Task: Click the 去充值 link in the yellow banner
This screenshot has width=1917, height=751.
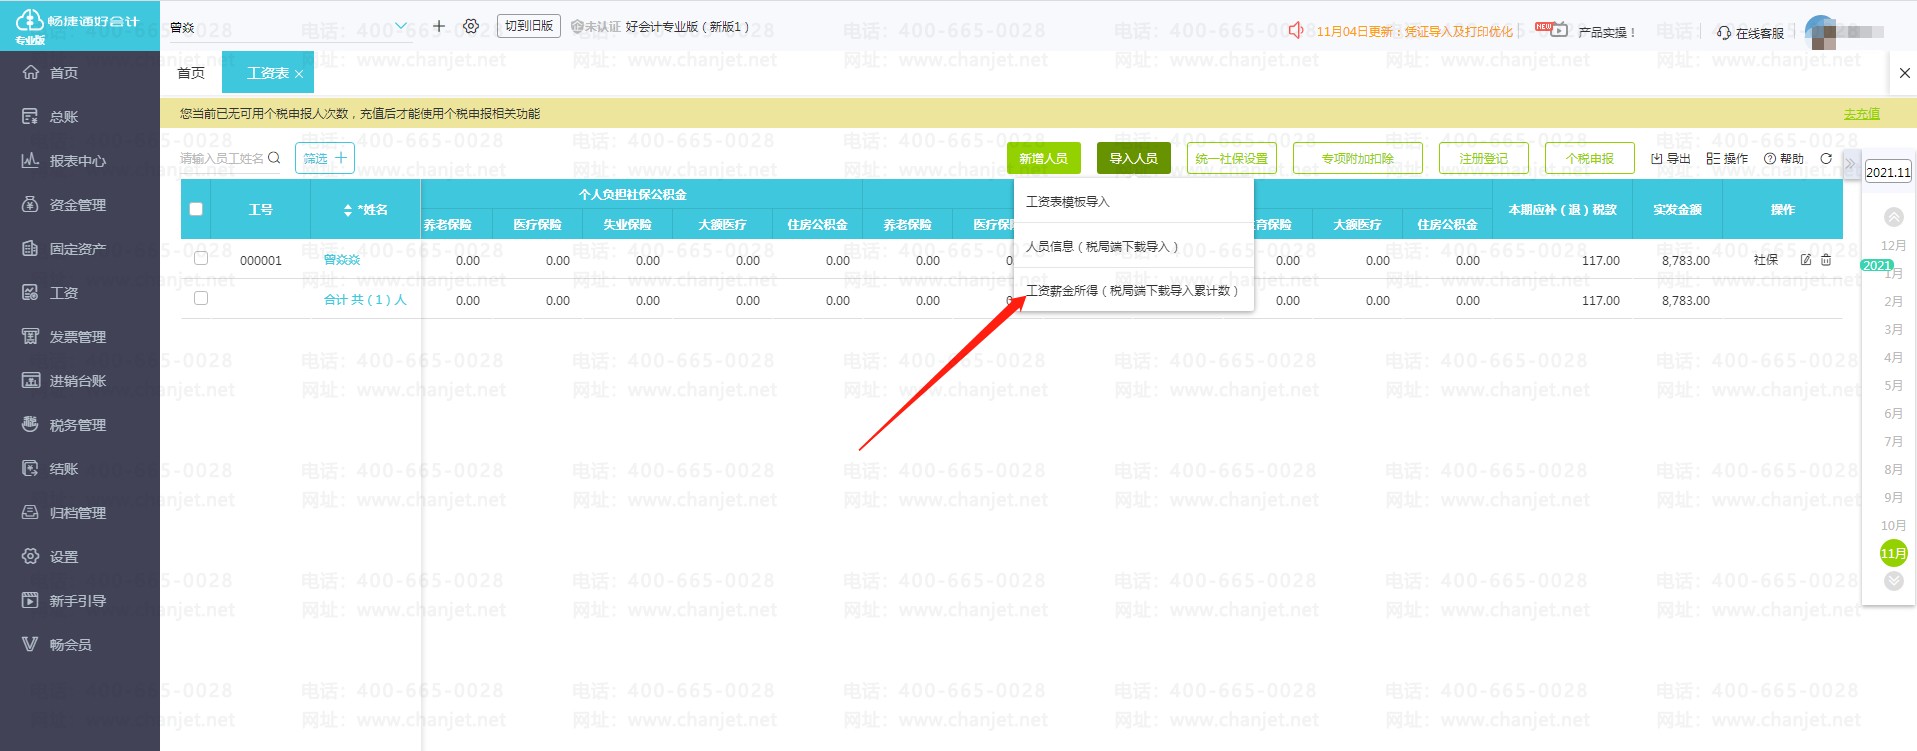Action: coord(1861,114)
